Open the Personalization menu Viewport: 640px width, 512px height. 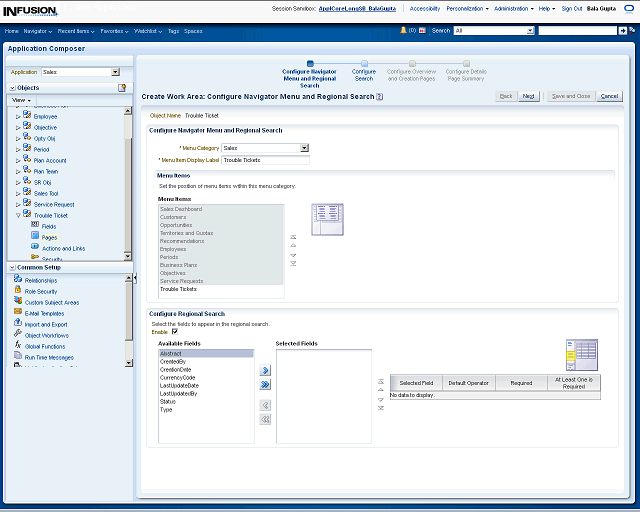[x=467, y=8]
